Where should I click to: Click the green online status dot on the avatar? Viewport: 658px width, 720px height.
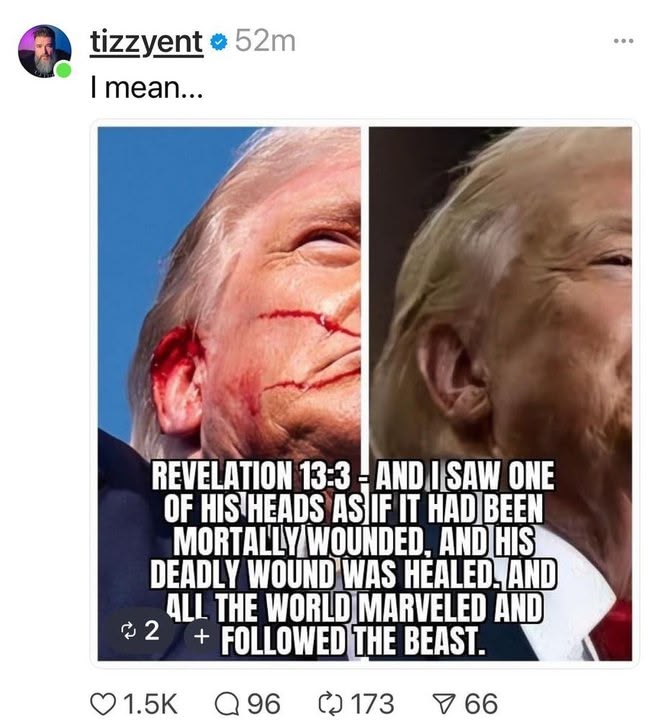tap(63, 70)
